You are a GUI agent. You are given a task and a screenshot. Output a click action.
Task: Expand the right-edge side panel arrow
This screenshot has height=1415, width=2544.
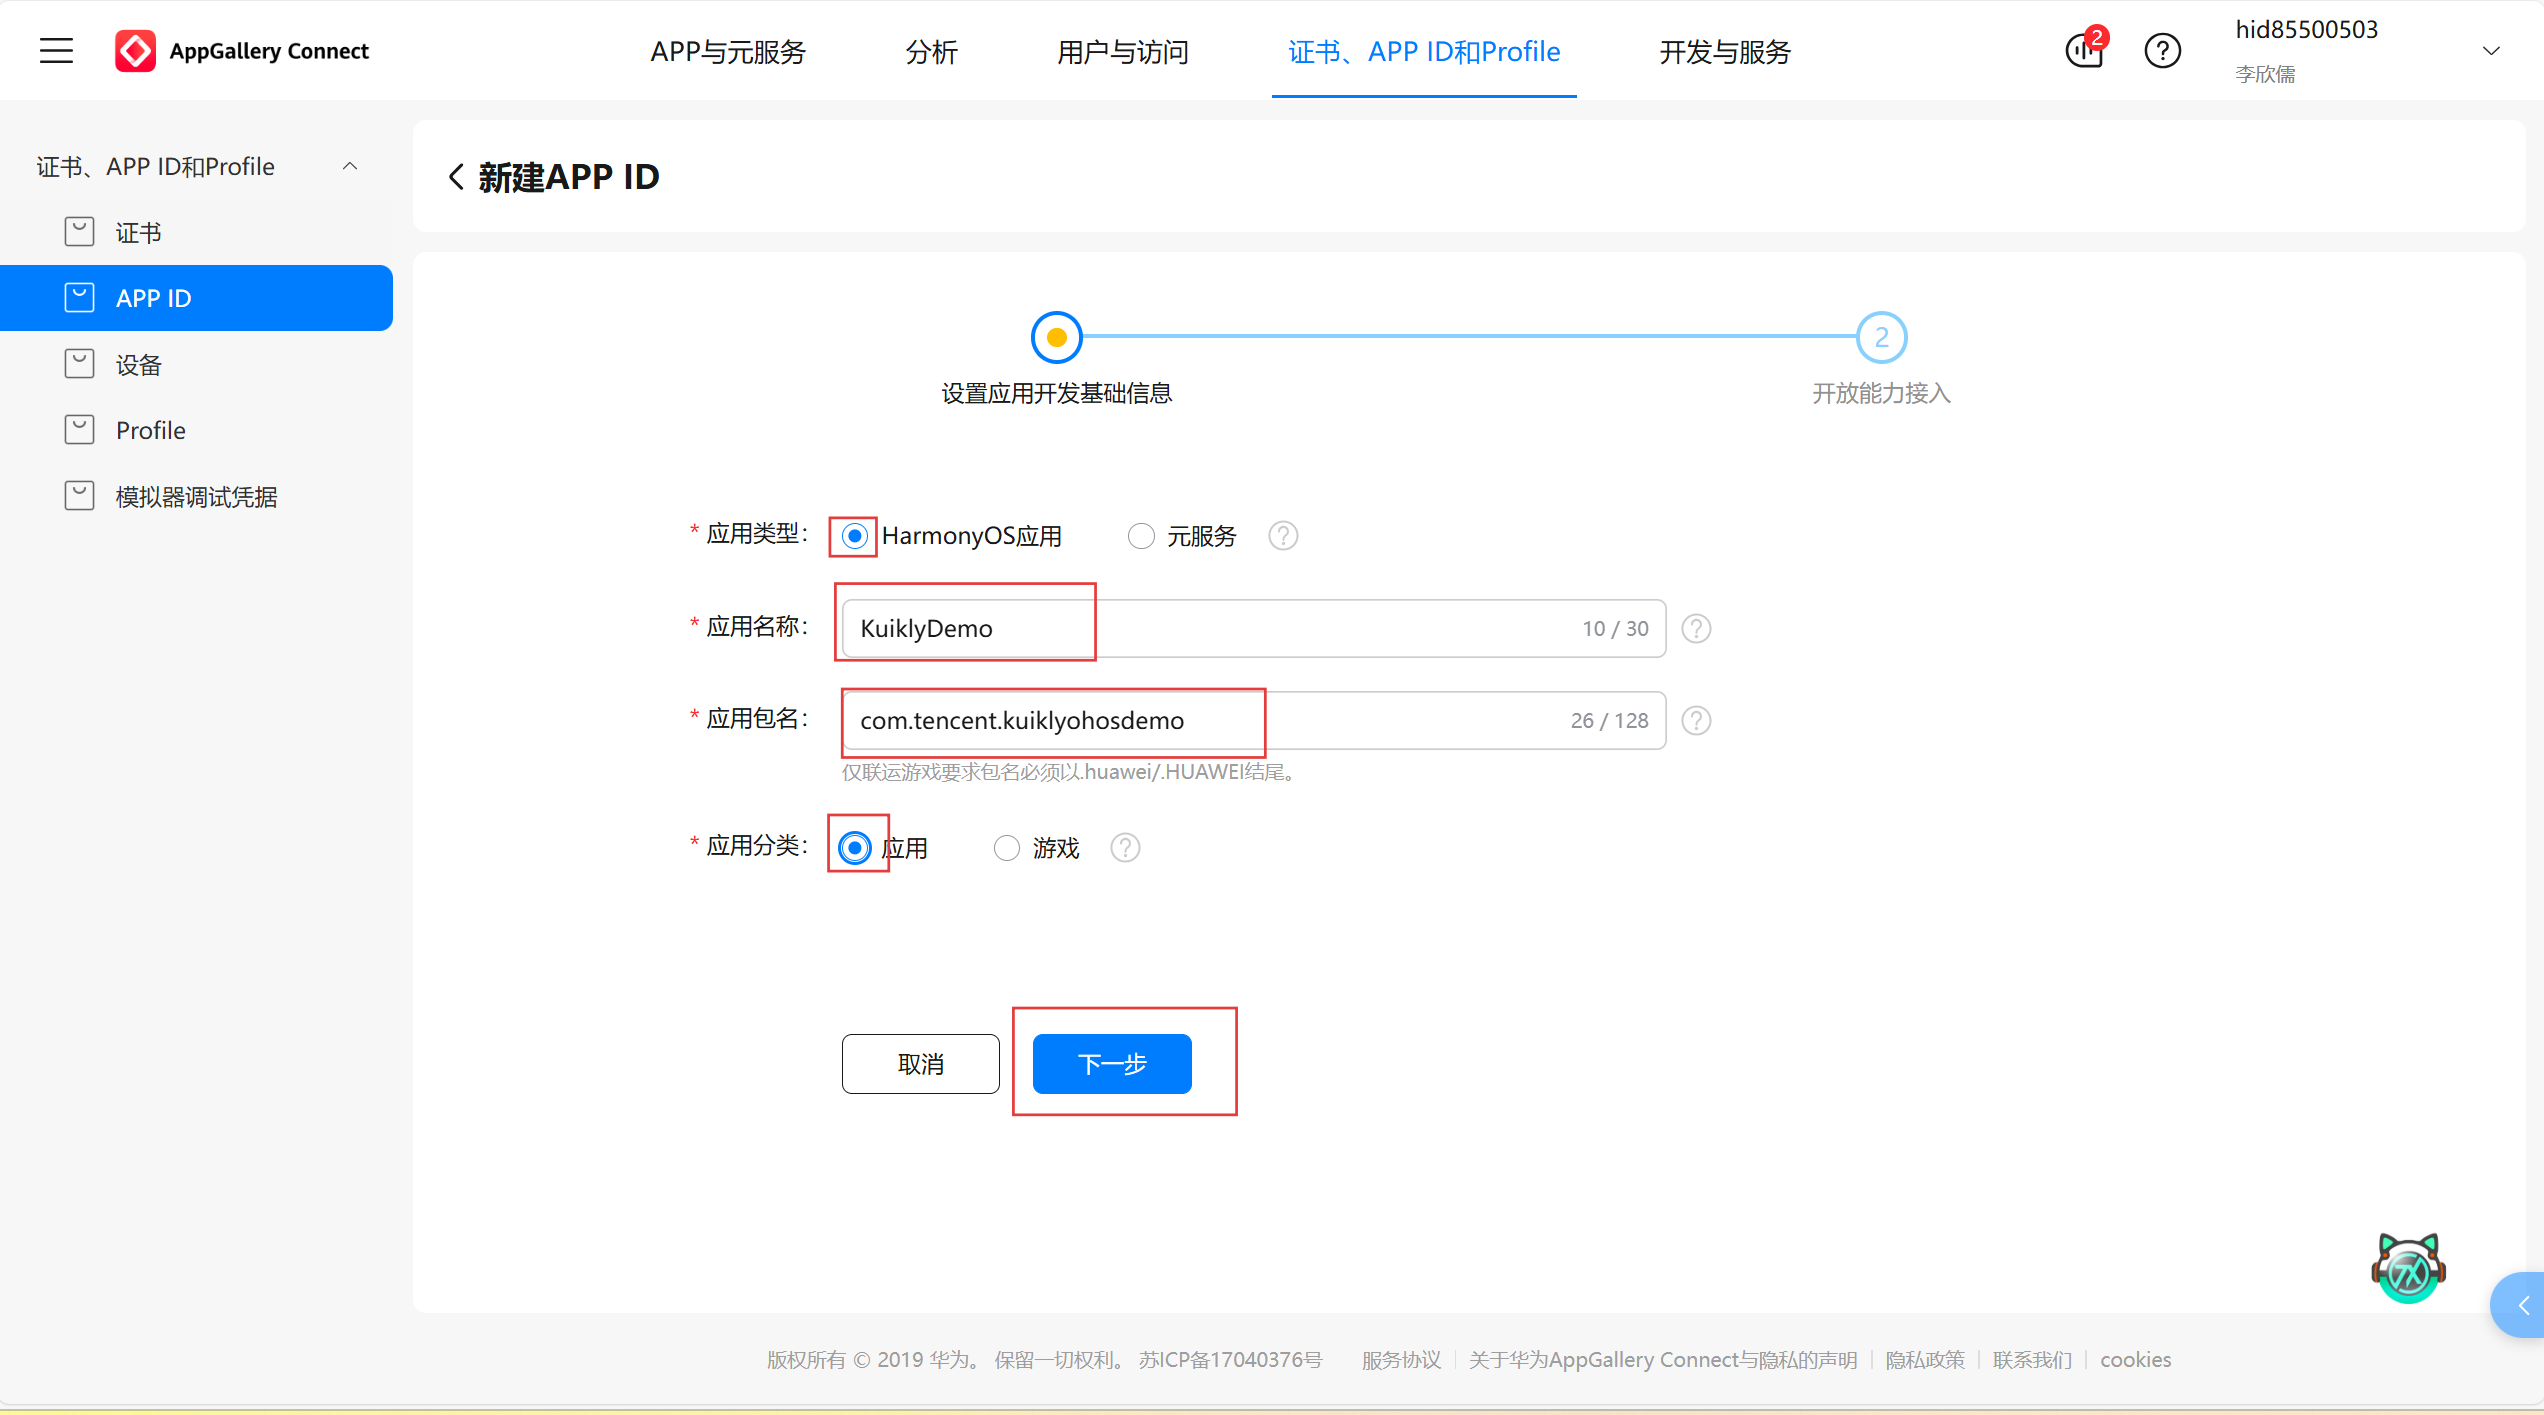(x=2524, y=1305)
